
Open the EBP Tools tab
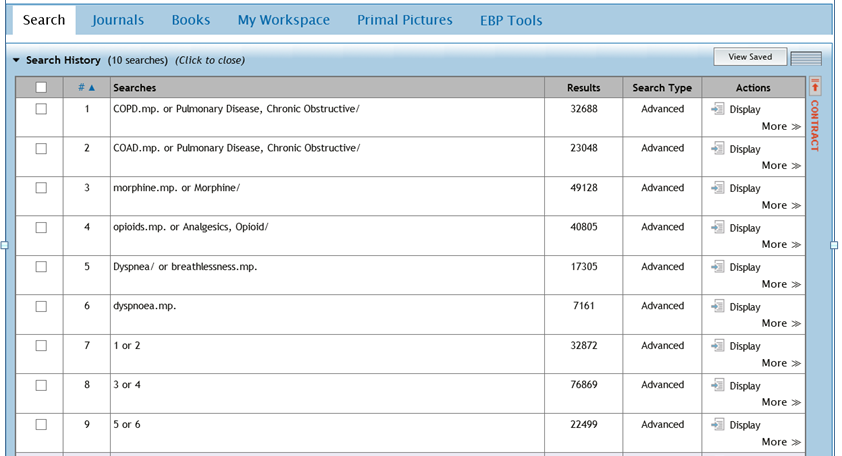(511, 20)
